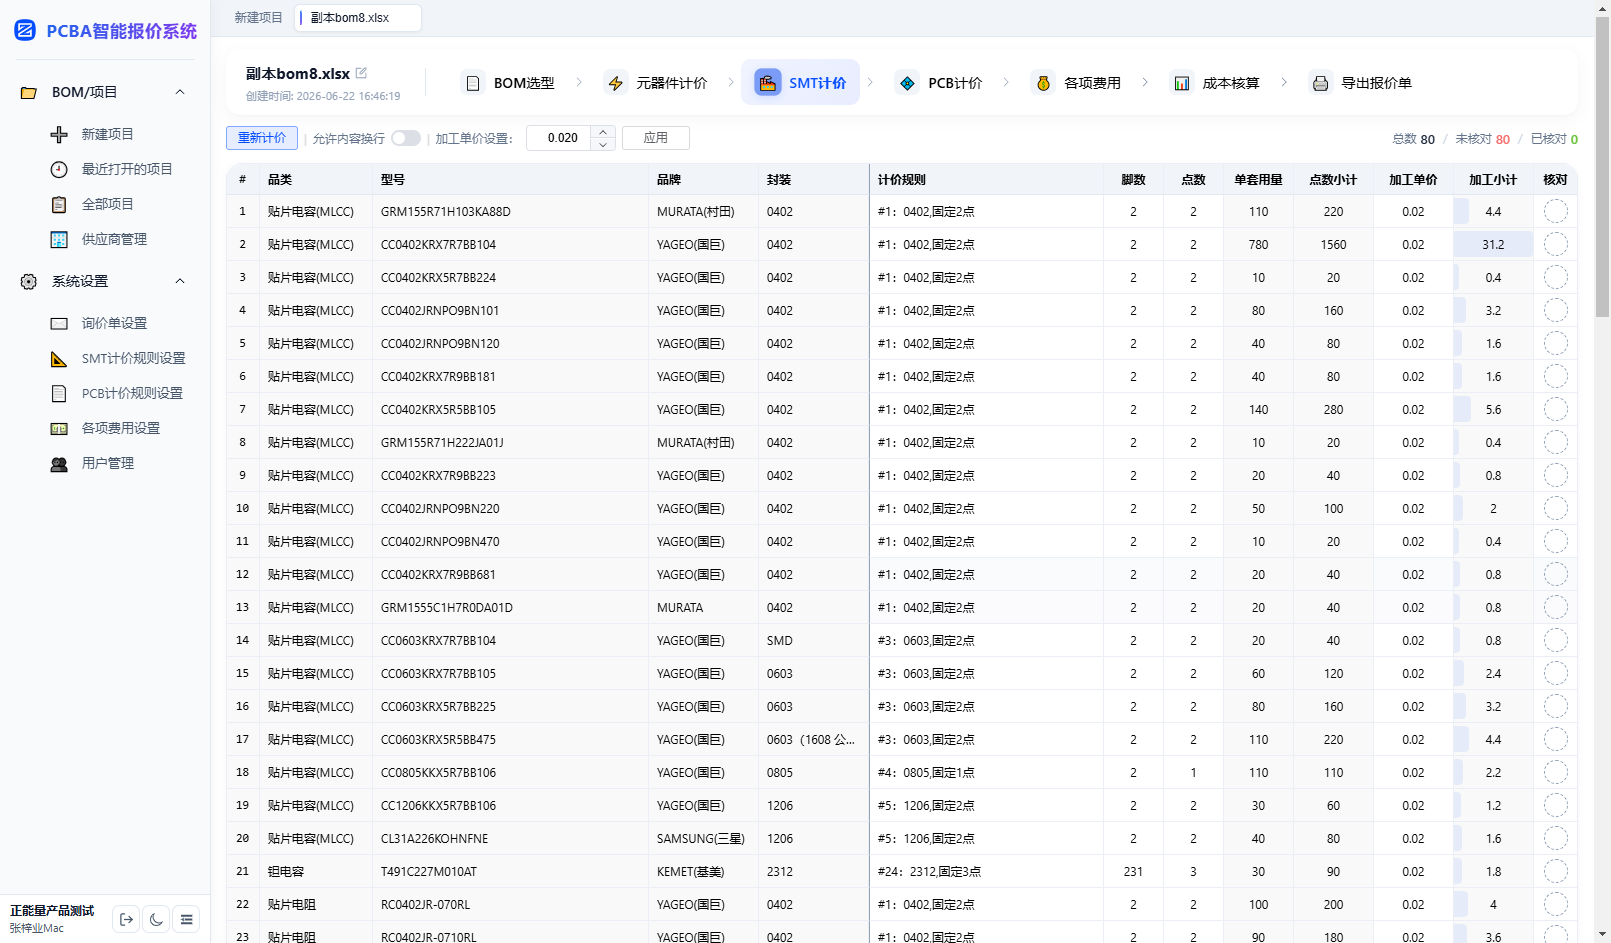Open the 新建项目 tab

(x=258, y=18)
